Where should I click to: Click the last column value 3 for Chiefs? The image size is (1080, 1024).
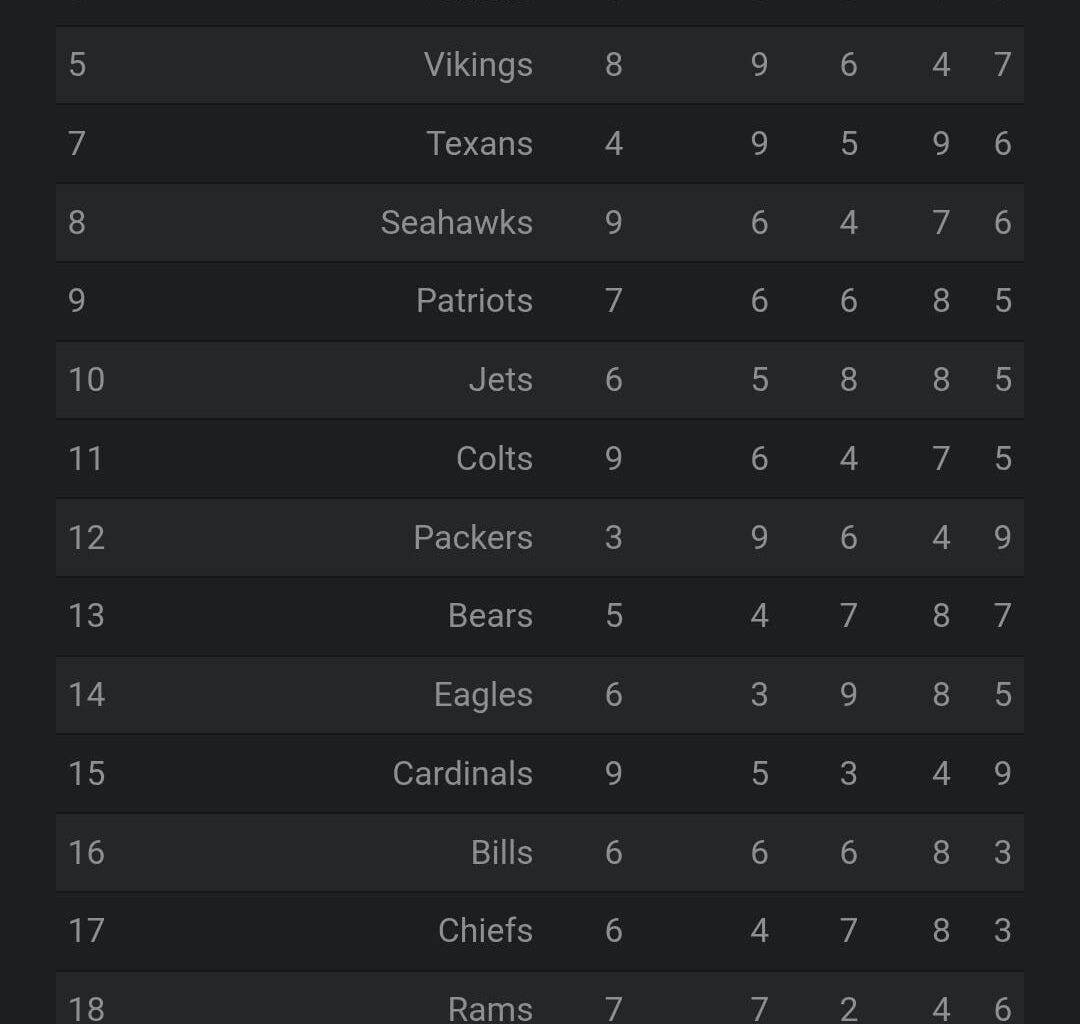pyautogui.click(x=1002, y=930)
